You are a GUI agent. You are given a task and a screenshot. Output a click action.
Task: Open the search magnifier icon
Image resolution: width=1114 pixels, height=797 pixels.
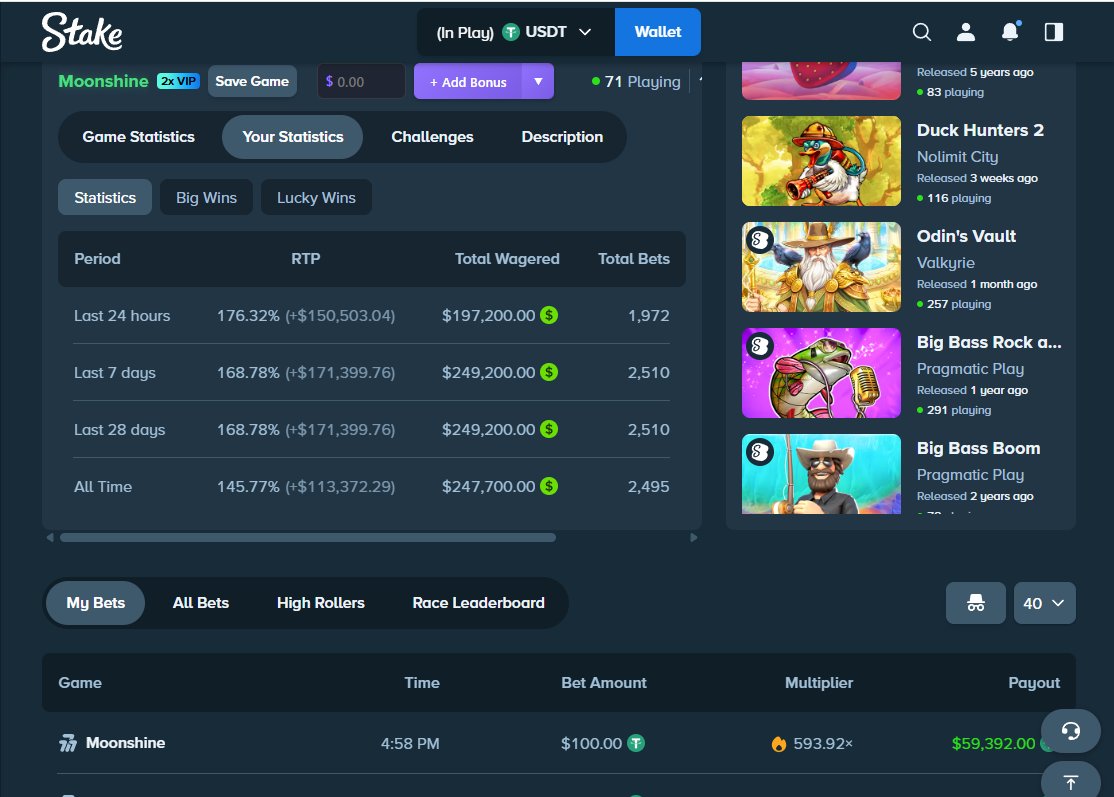(x=921, y=32)
